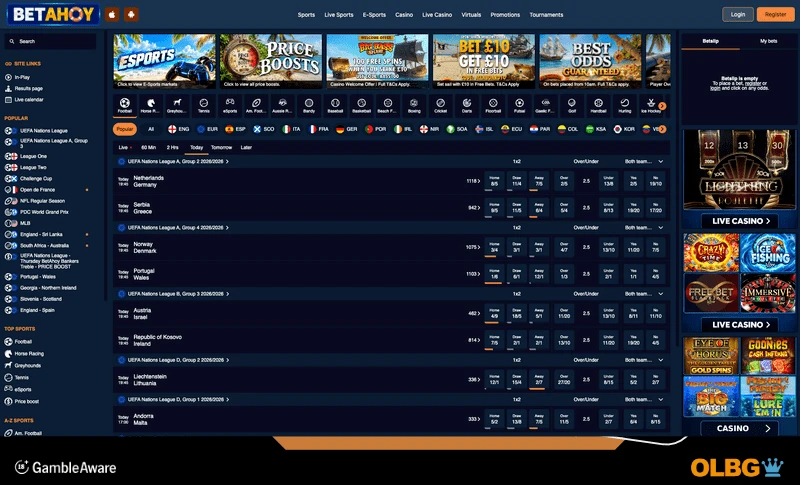The image size is (800, 485).
Task: Expand Portugal Wales 1103 more markets
Action: point(473,274)
